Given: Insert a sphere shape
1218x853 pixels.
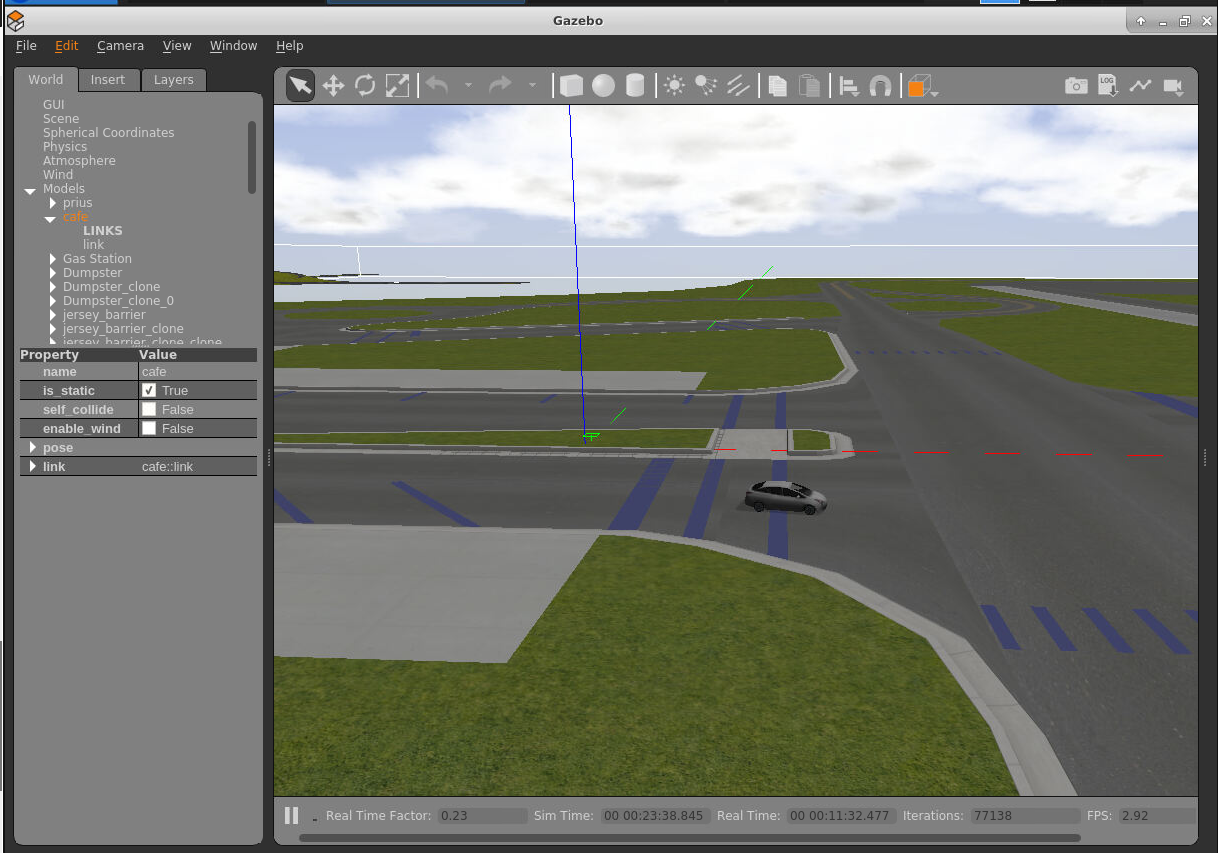Looking at the screenshot, I should pyautogui.click(x=603, y=86).
